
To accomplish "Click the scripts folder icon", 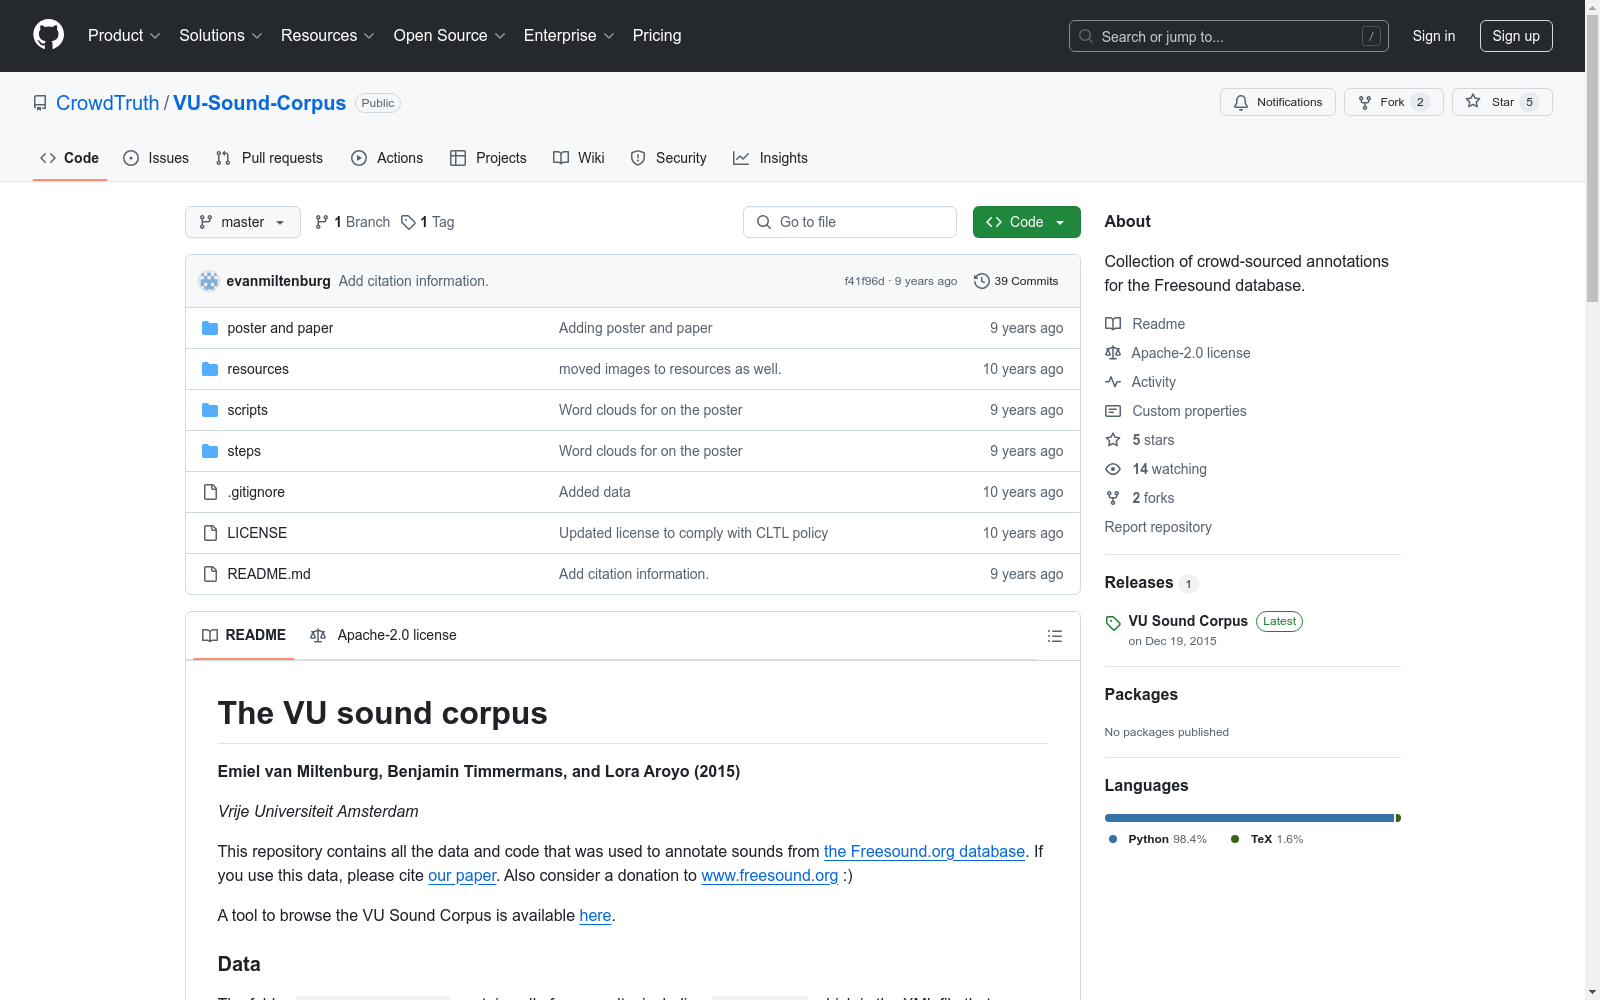I will [210, 410].
